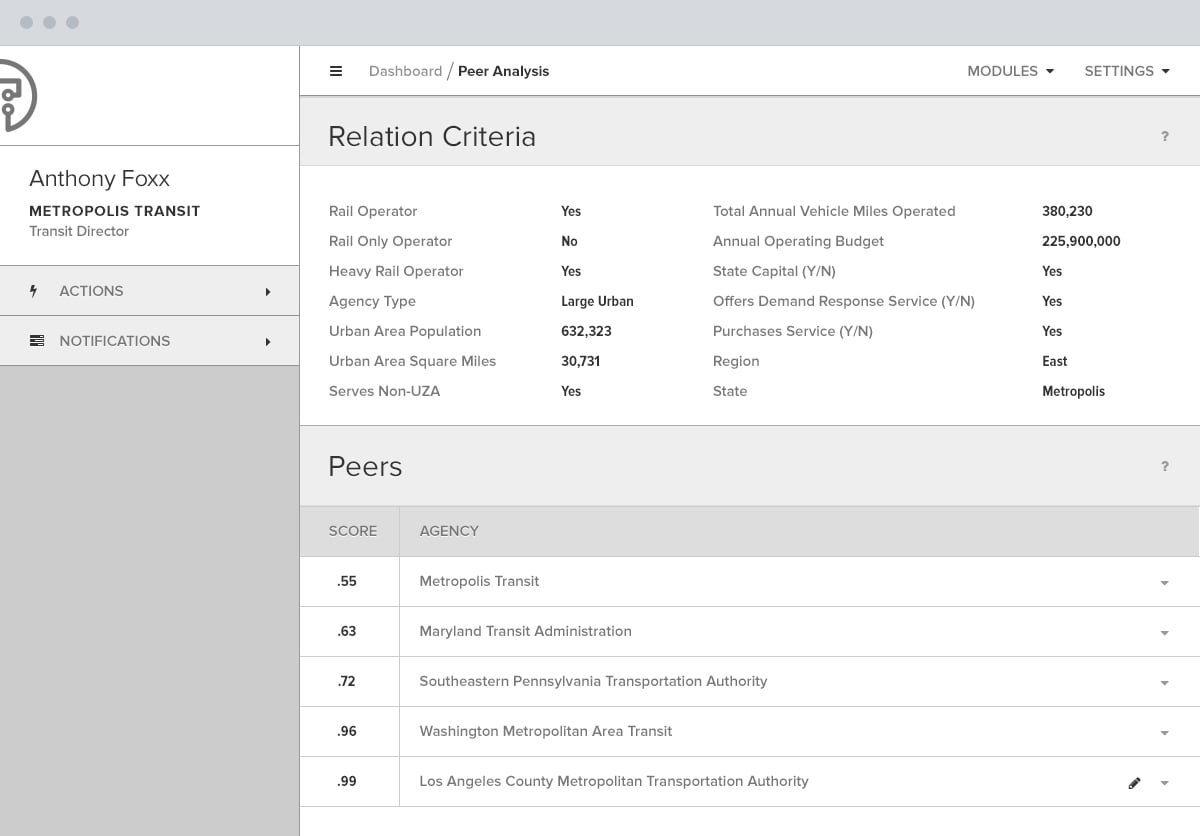This screenshot has width=1200, height=836.
Task: Click the Notifications list icon
Action: pyautogui.click(x=37, y=341)
